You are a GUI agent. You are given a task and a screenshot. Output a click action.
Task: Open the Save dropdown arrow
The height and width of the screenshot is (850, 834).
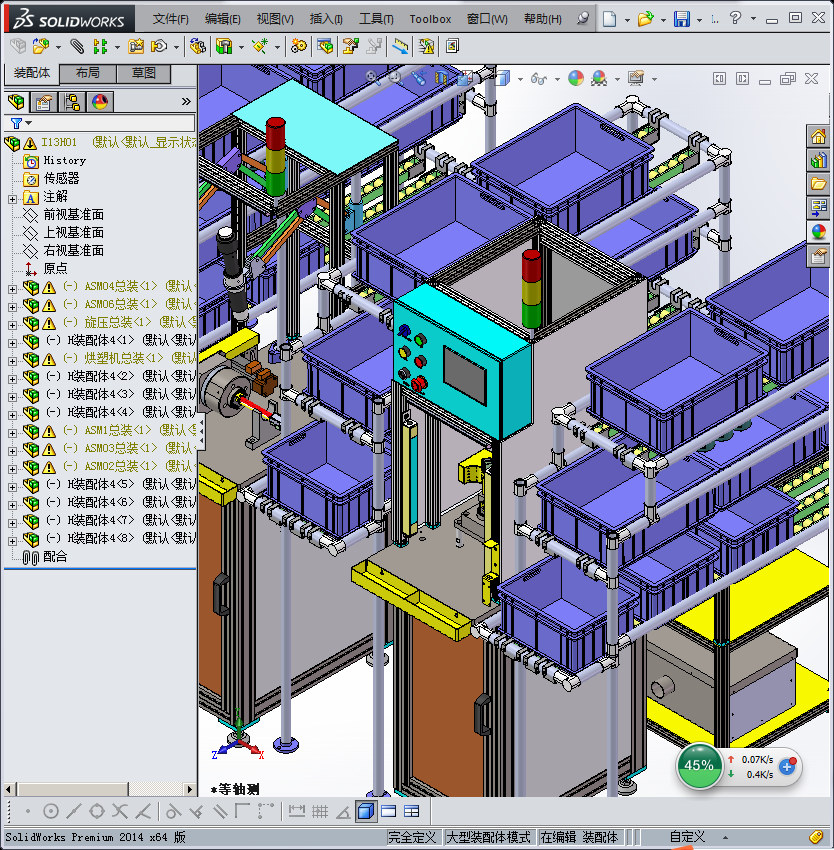(x=700, y=20)
